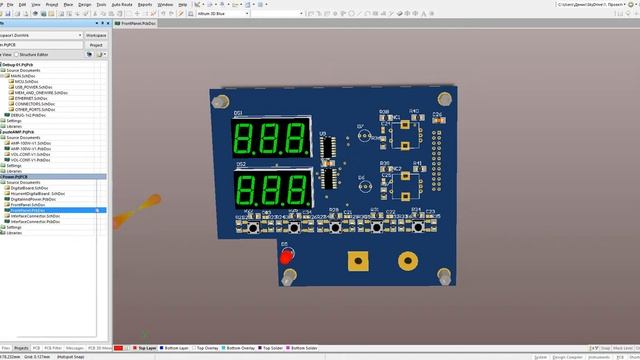The image size is (640, 360).
Task: Switch to the Messages panel tab
Action: click(x=75, y=348)
